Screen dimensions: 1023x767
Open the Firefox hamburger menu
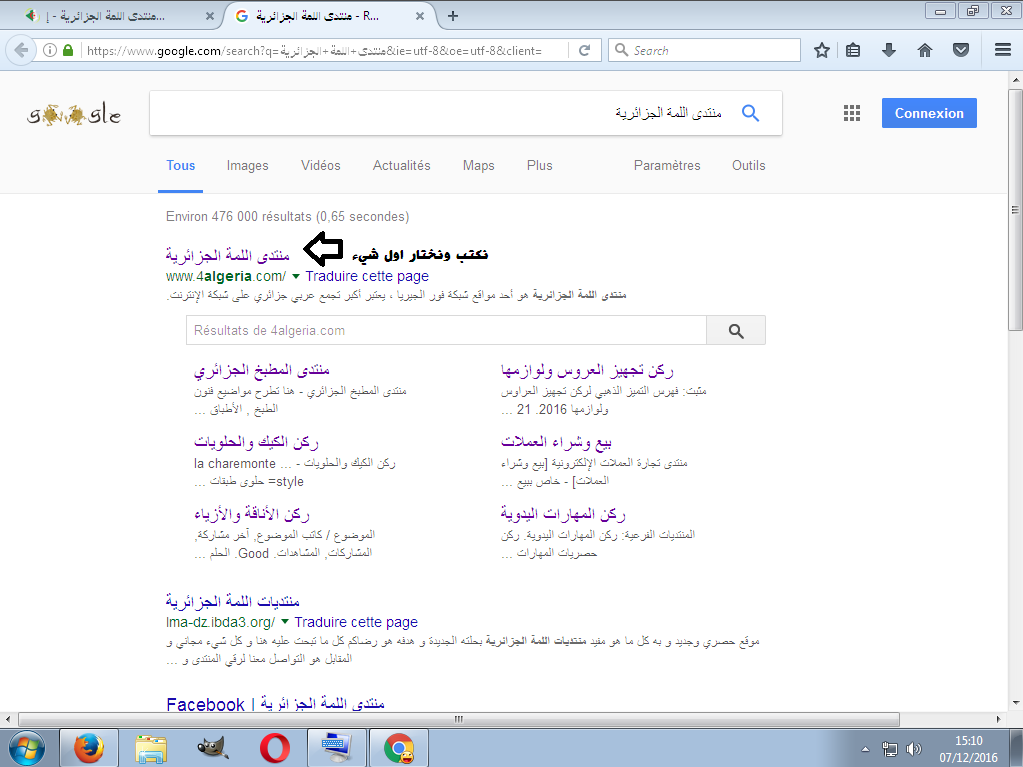(1002, 50)
